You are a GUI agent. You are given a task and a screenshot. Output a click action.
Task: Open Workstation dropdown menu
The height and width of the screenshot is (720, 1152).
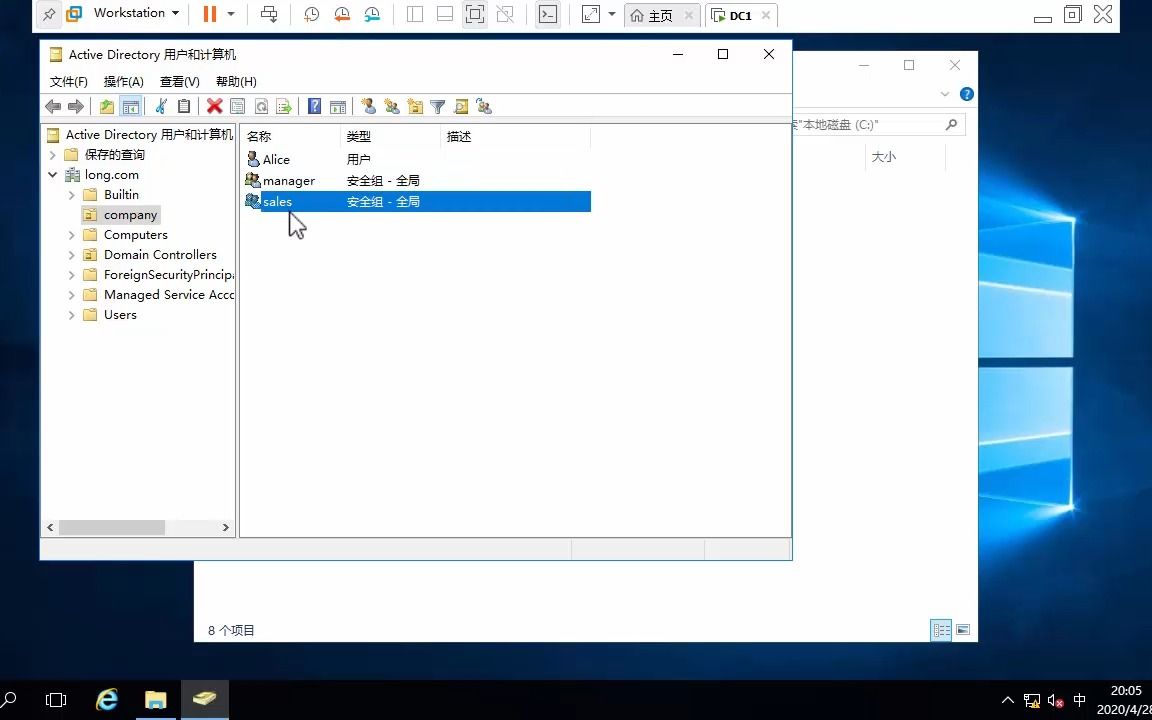(137, 13)
